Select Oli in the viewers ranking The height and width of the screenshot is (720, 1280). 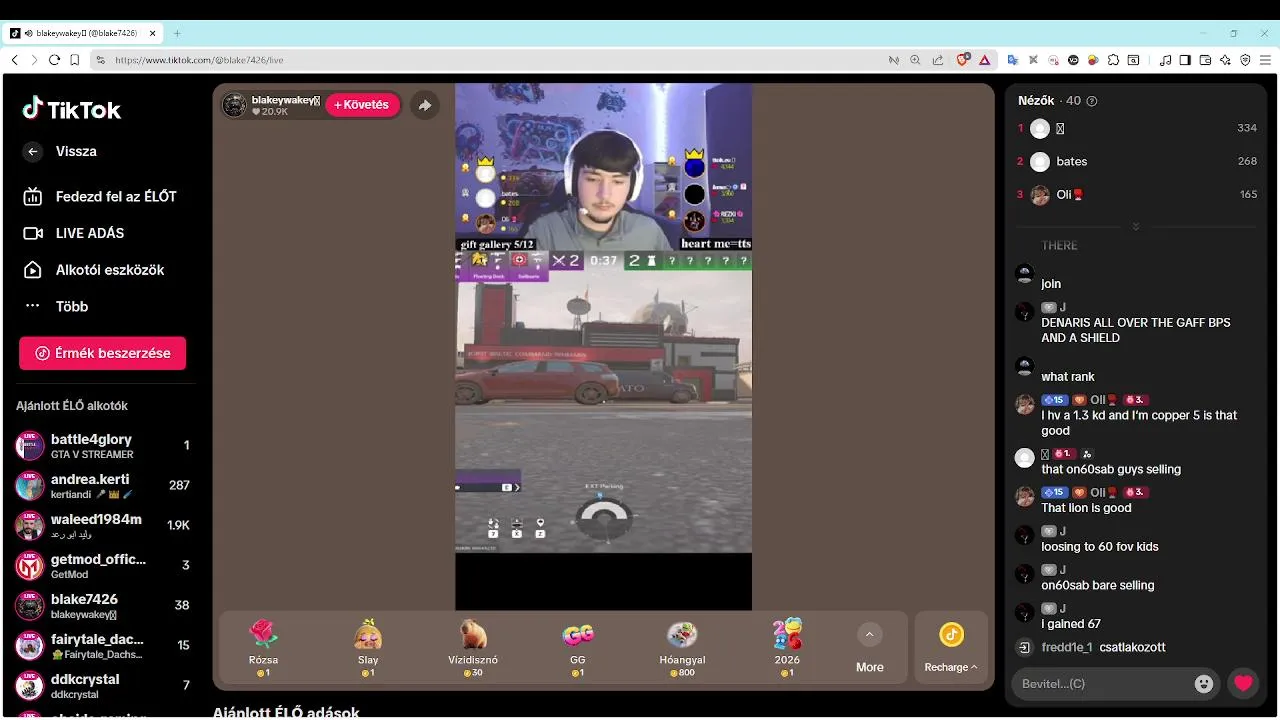pos(1137,195)
